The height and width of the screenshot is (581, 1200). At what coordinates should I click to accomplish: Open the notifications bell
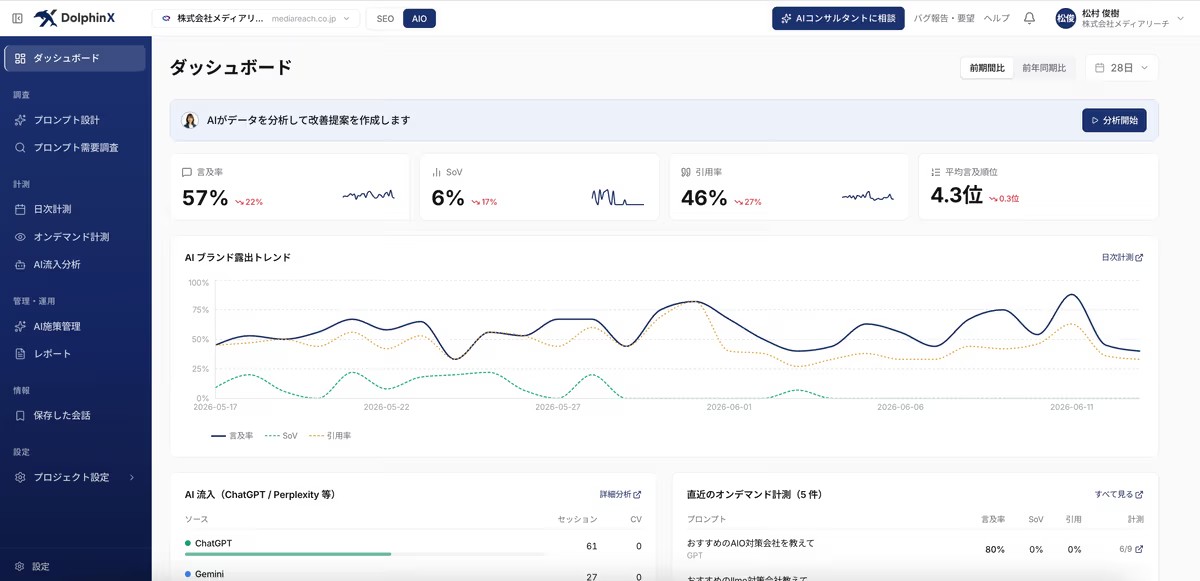[x=1029, y=18]
